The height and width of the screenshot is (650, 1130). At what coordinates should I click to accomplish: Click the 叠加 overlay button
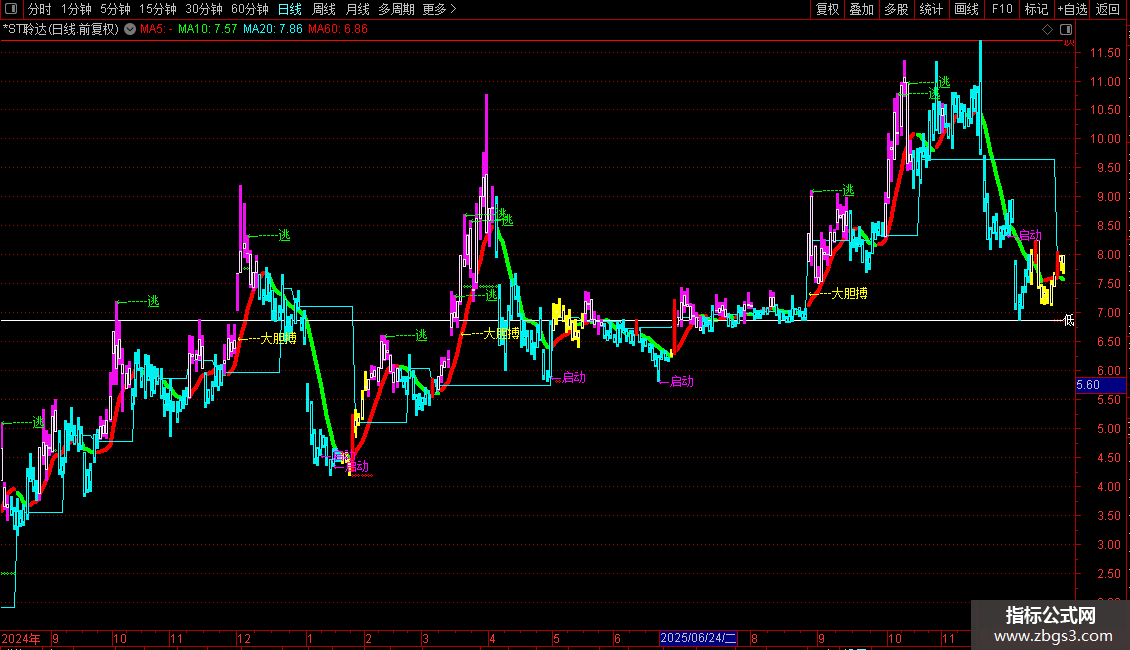(861, 9)
